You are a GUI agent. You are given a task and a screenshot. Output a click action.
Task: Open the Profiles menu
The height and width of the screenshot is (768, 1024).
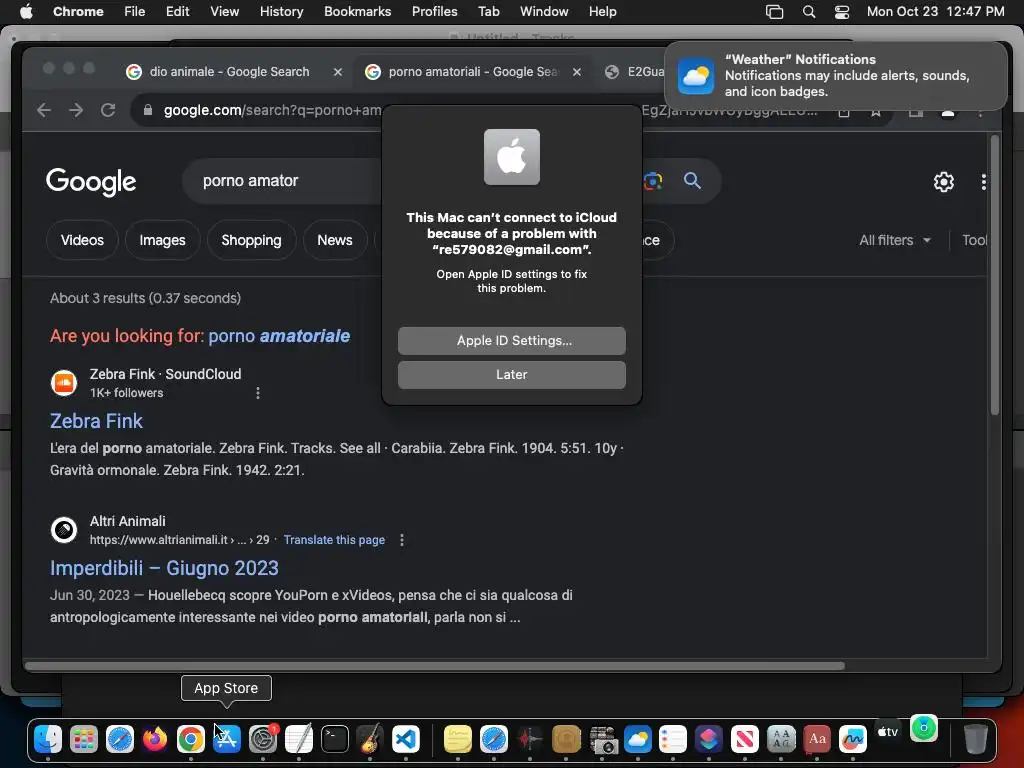(434, 12)
